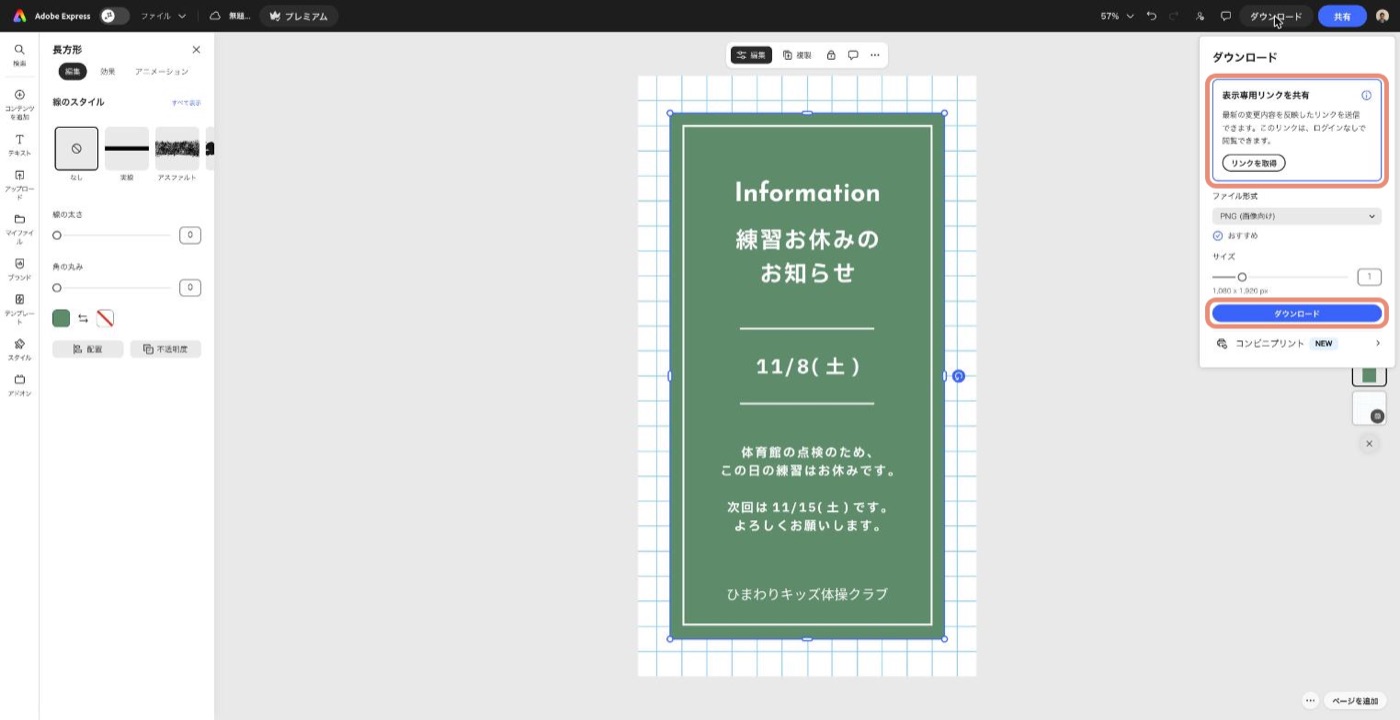Image resolution: width=1400 pixels, height=720 pixels.
Task: Open the PNG file format dropdown
Action: point(1297,216)
